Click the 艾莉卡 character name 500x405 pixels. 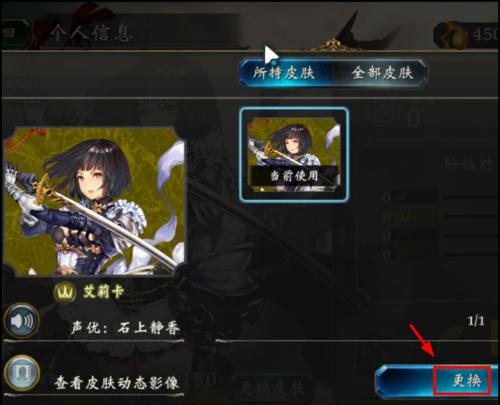click(103, 292)
